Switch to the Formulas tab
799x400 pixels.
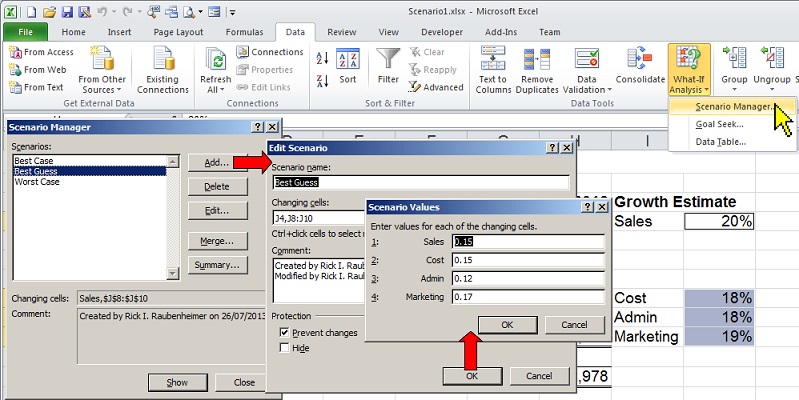pos(245,32)
